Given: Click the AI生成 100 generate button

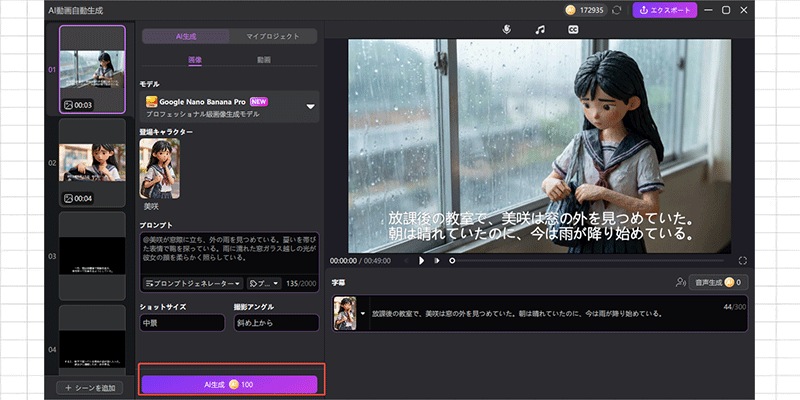Looking at the screenshot, I should pyautogui.click(x=229, y=384).
